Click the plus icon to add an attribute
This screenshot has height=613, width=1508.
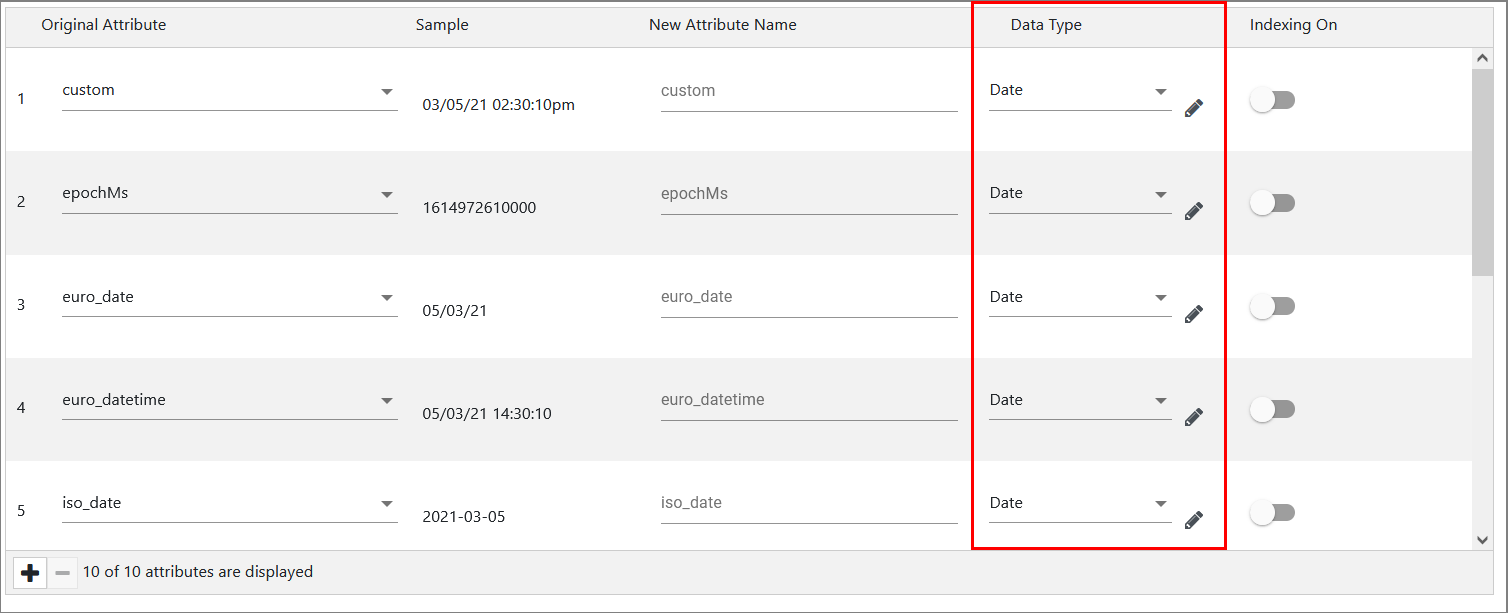point(31,572)
